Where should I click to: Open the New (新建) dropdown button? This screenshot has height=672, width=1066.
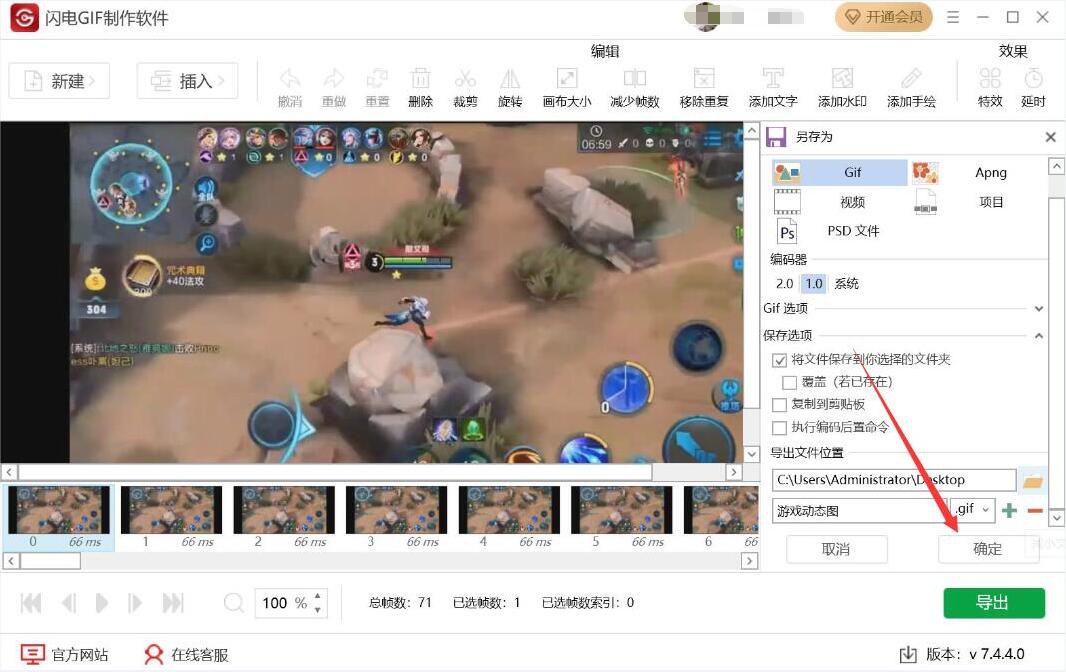tap(59, 81)
